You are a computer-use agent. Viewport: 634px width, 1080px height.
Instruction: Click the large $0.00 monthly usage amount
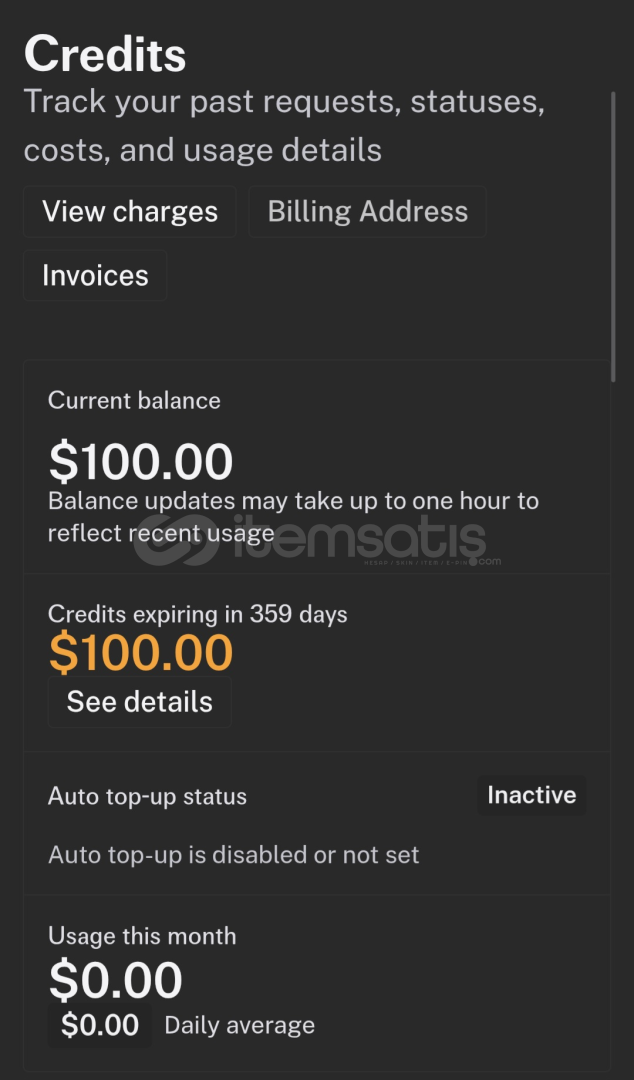(115, 980)
